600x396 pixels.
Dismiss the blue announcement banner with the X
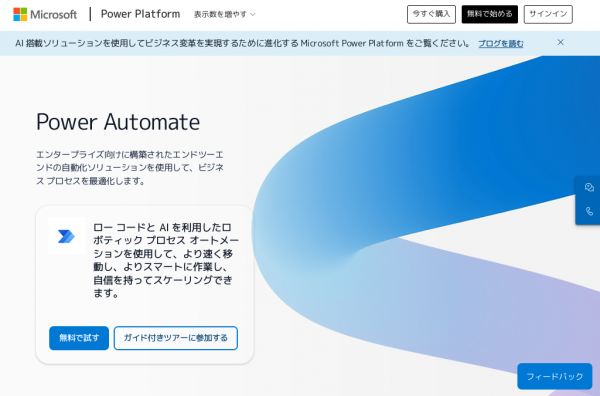560,42
